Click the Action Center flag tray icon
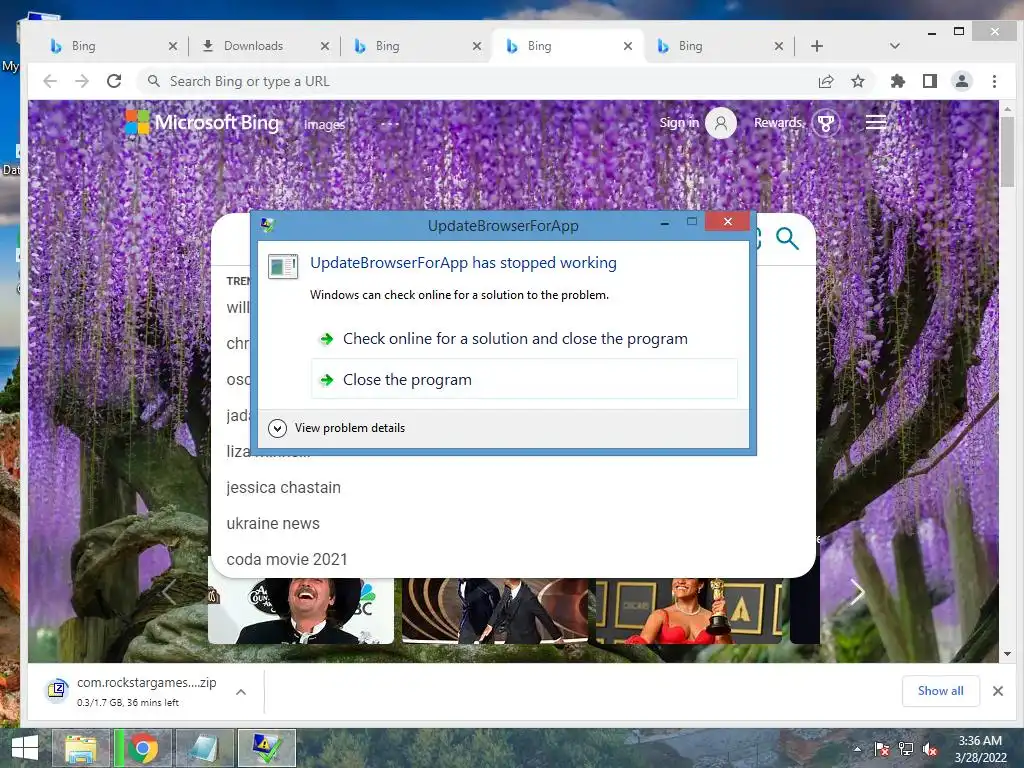The image size is (1024, 768). 882,749
